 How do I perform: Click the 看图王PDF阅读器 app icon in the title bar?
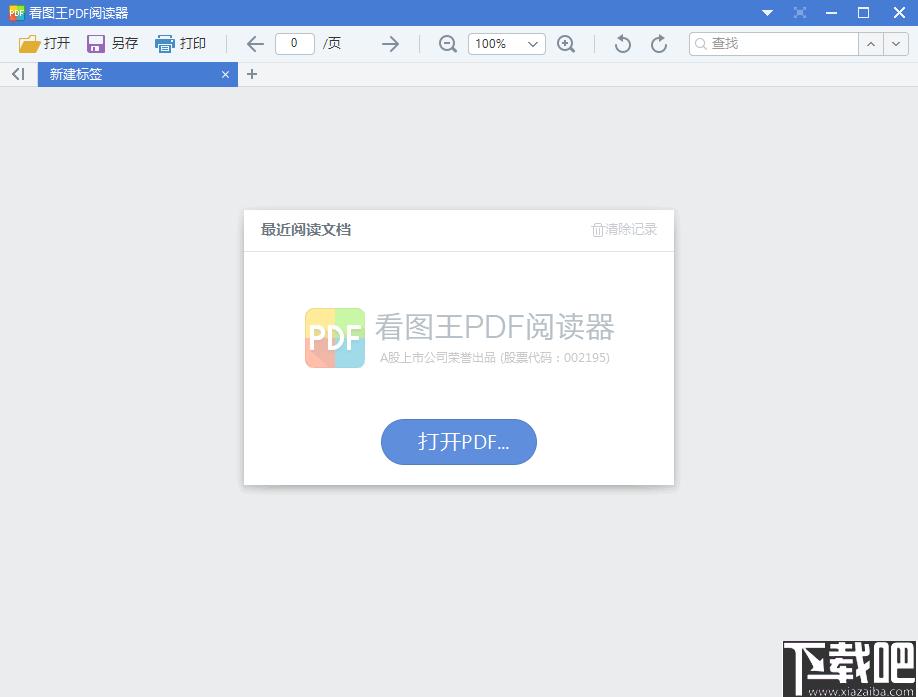[x=16, y=12]
